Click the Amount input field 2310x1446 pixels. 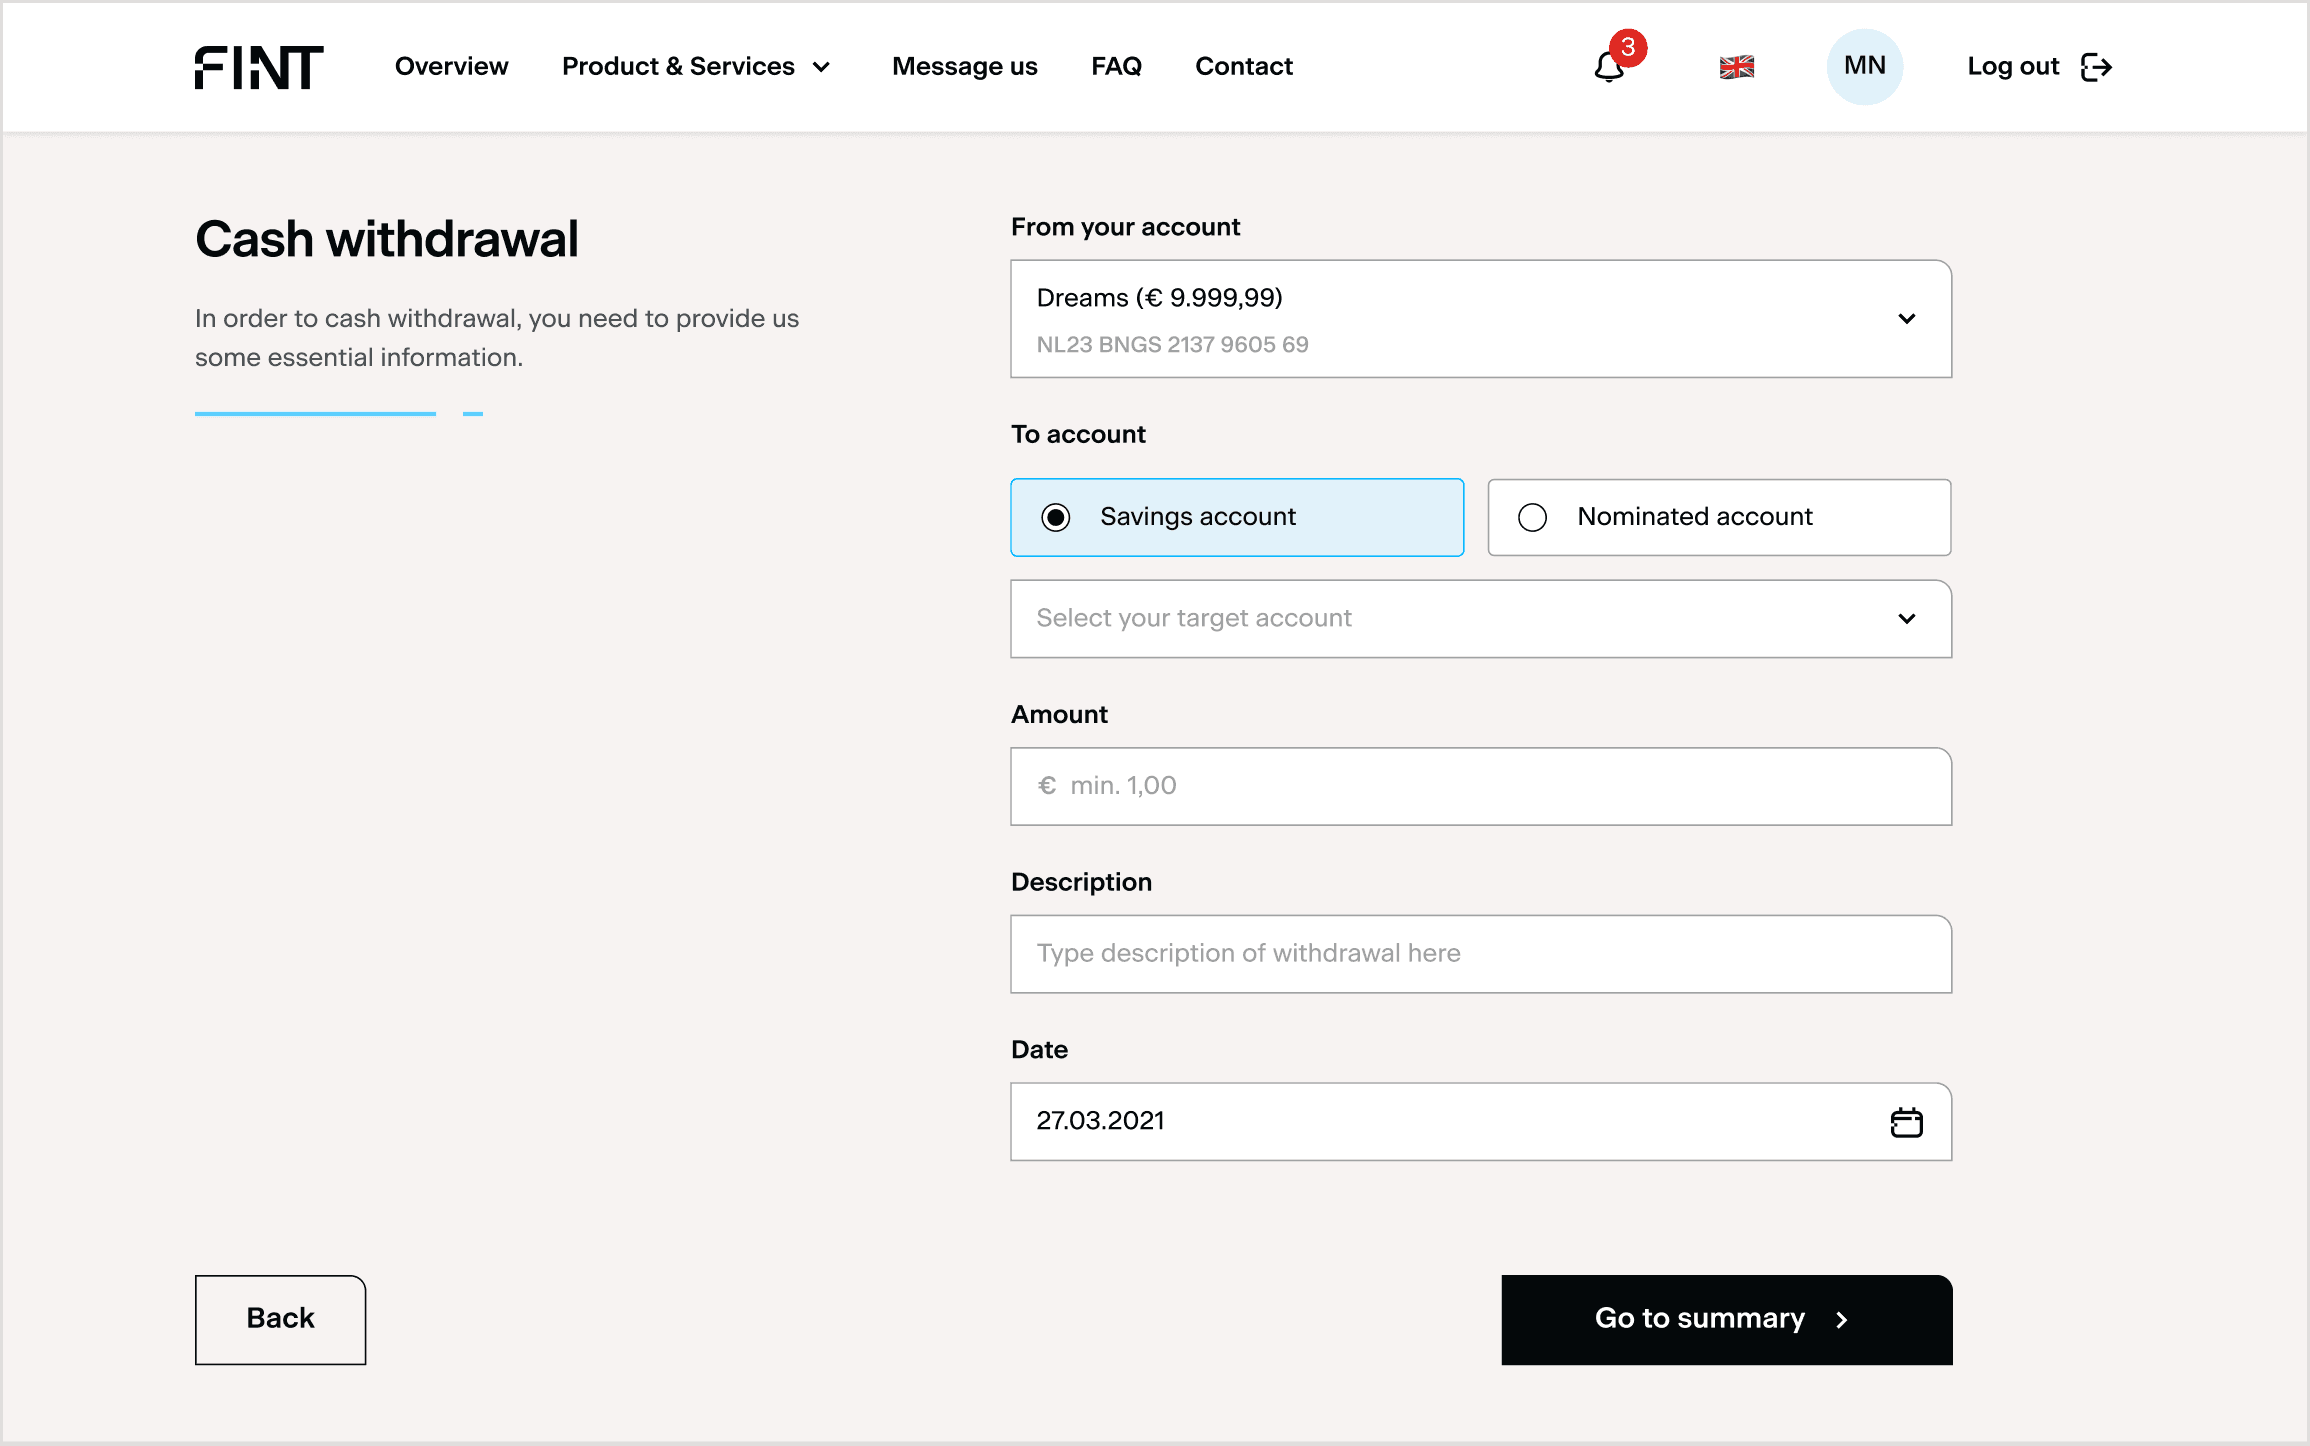(x=1480, y=786)
